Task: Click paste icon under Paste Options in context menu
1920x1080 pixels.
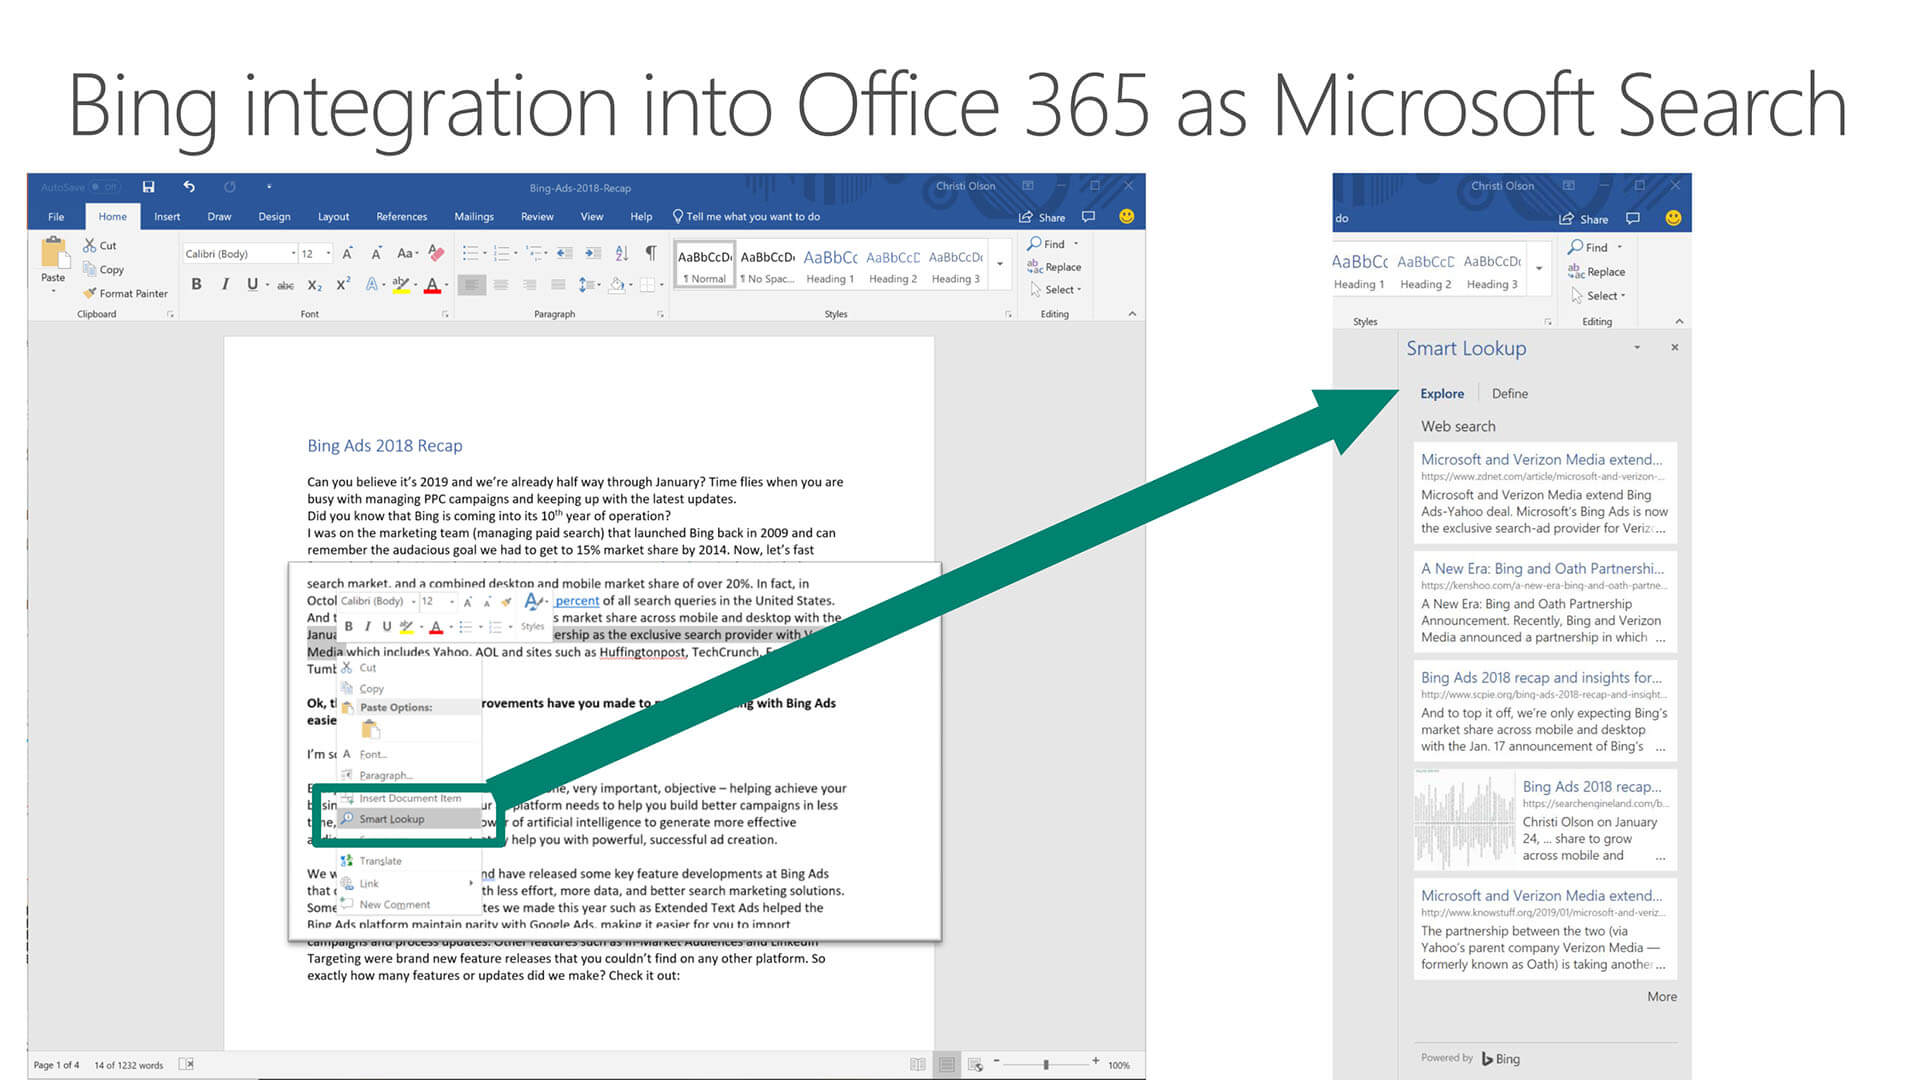Action: coord(371,729)
